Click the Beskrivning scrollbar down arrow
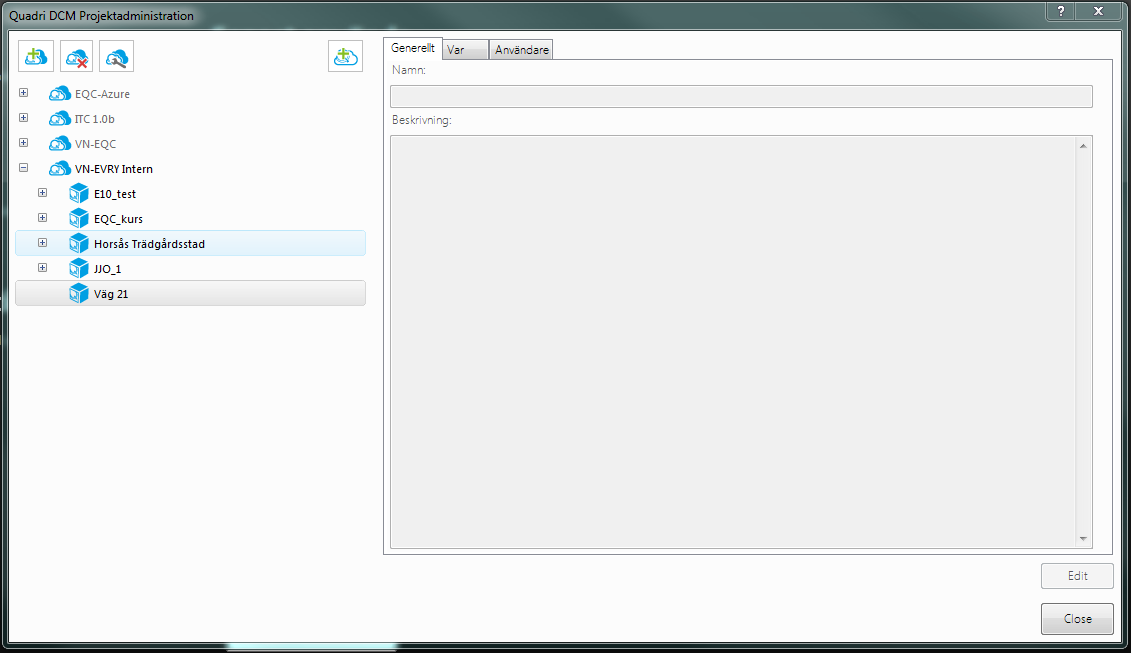The height and width of the screenshot is (653, 1131). tap(1083, 539)
